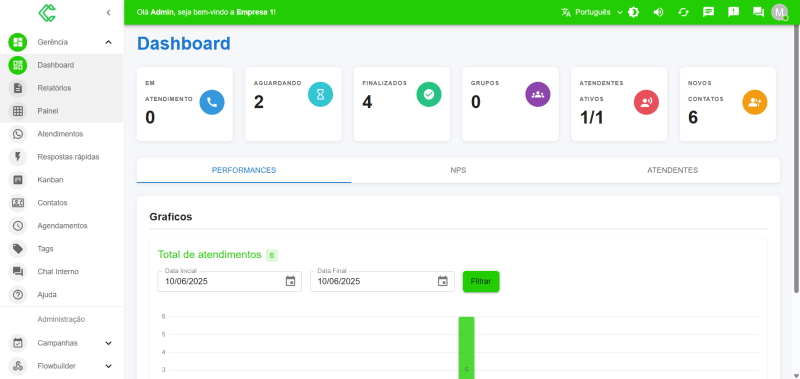Click the Respostas rápidas lightning icon

pyautogui.click(x=18, y=157)
